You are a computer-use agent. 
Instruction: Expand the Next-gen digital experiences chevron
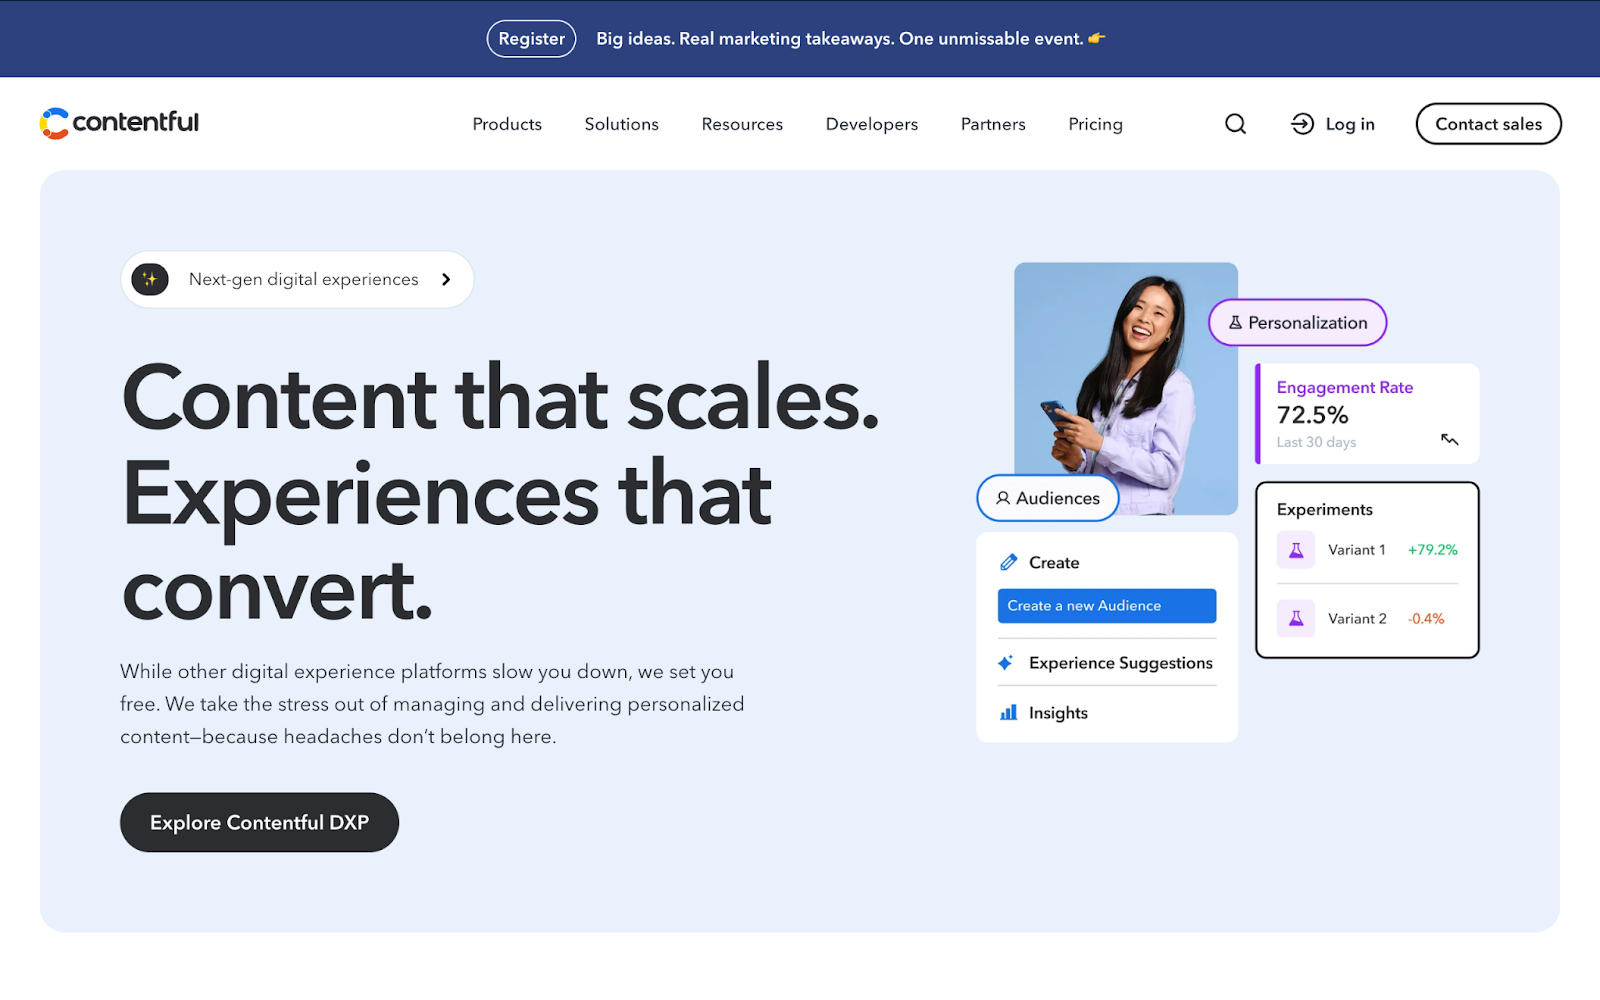[446, 279]
